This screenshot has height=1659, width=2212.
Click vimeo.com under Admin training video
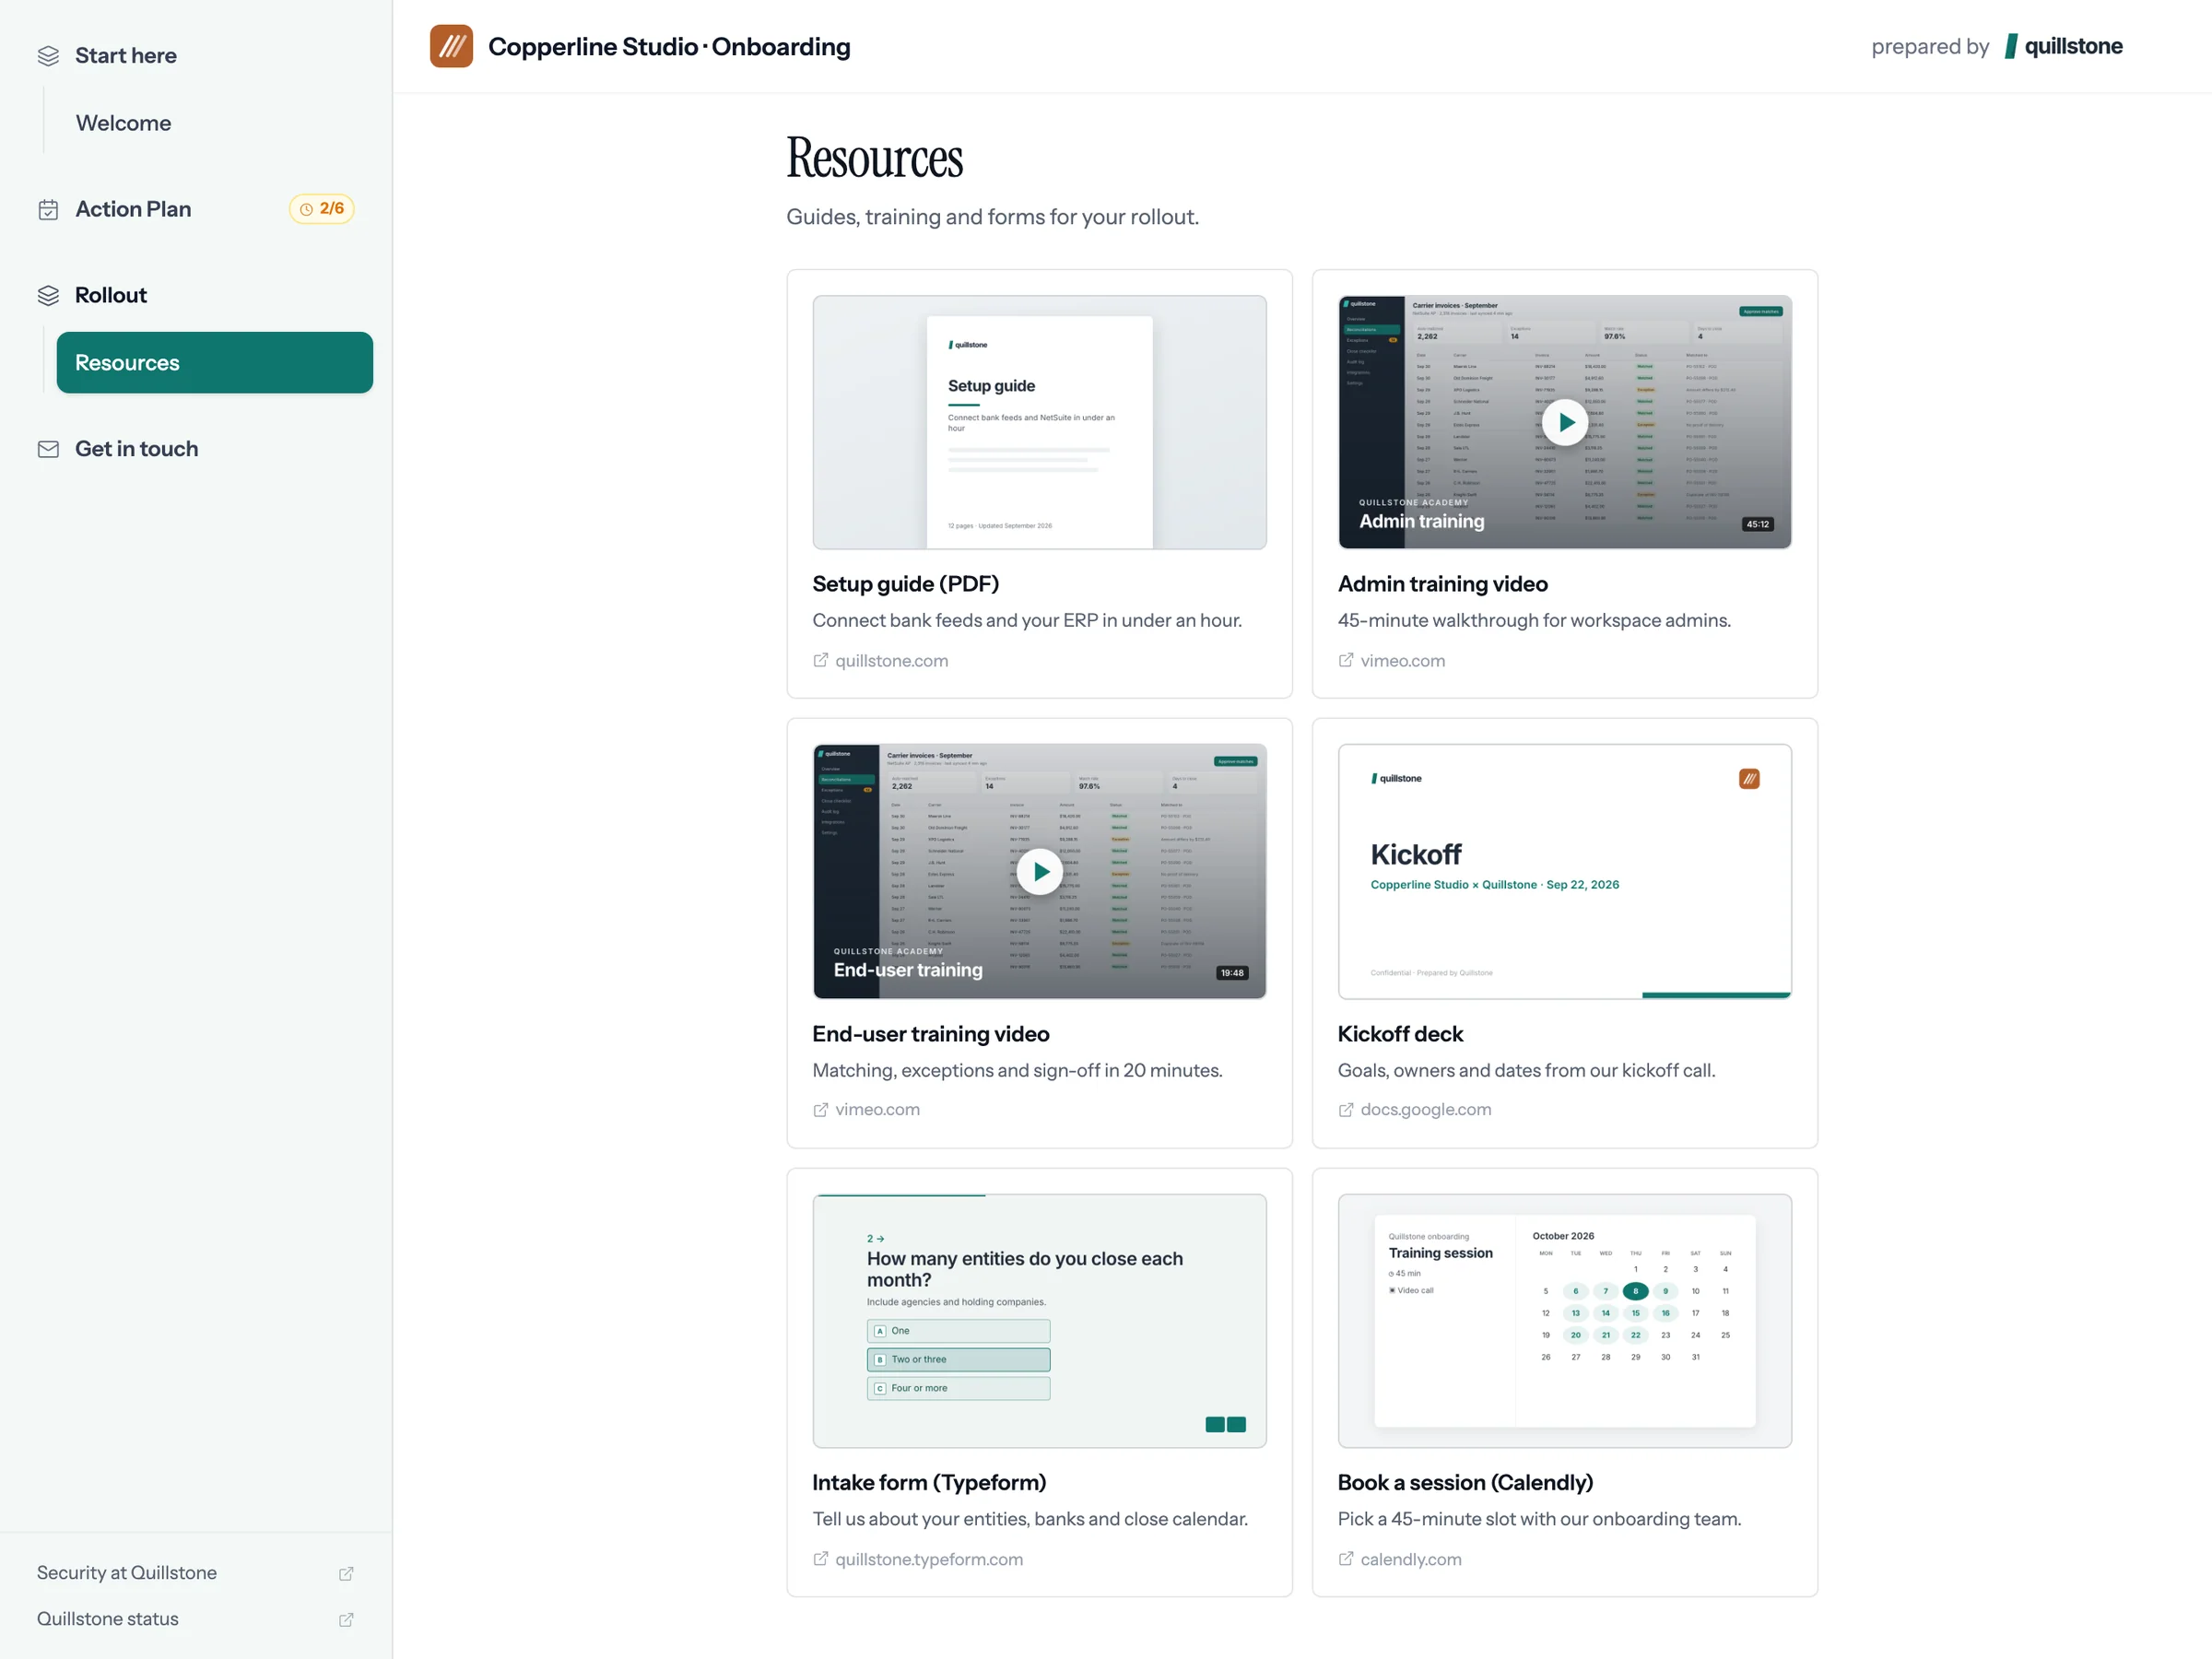(x=1403, y=661)
